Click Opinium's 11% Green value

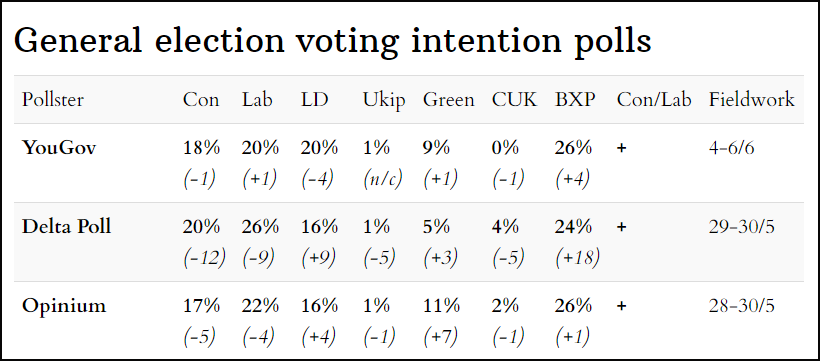441,306
